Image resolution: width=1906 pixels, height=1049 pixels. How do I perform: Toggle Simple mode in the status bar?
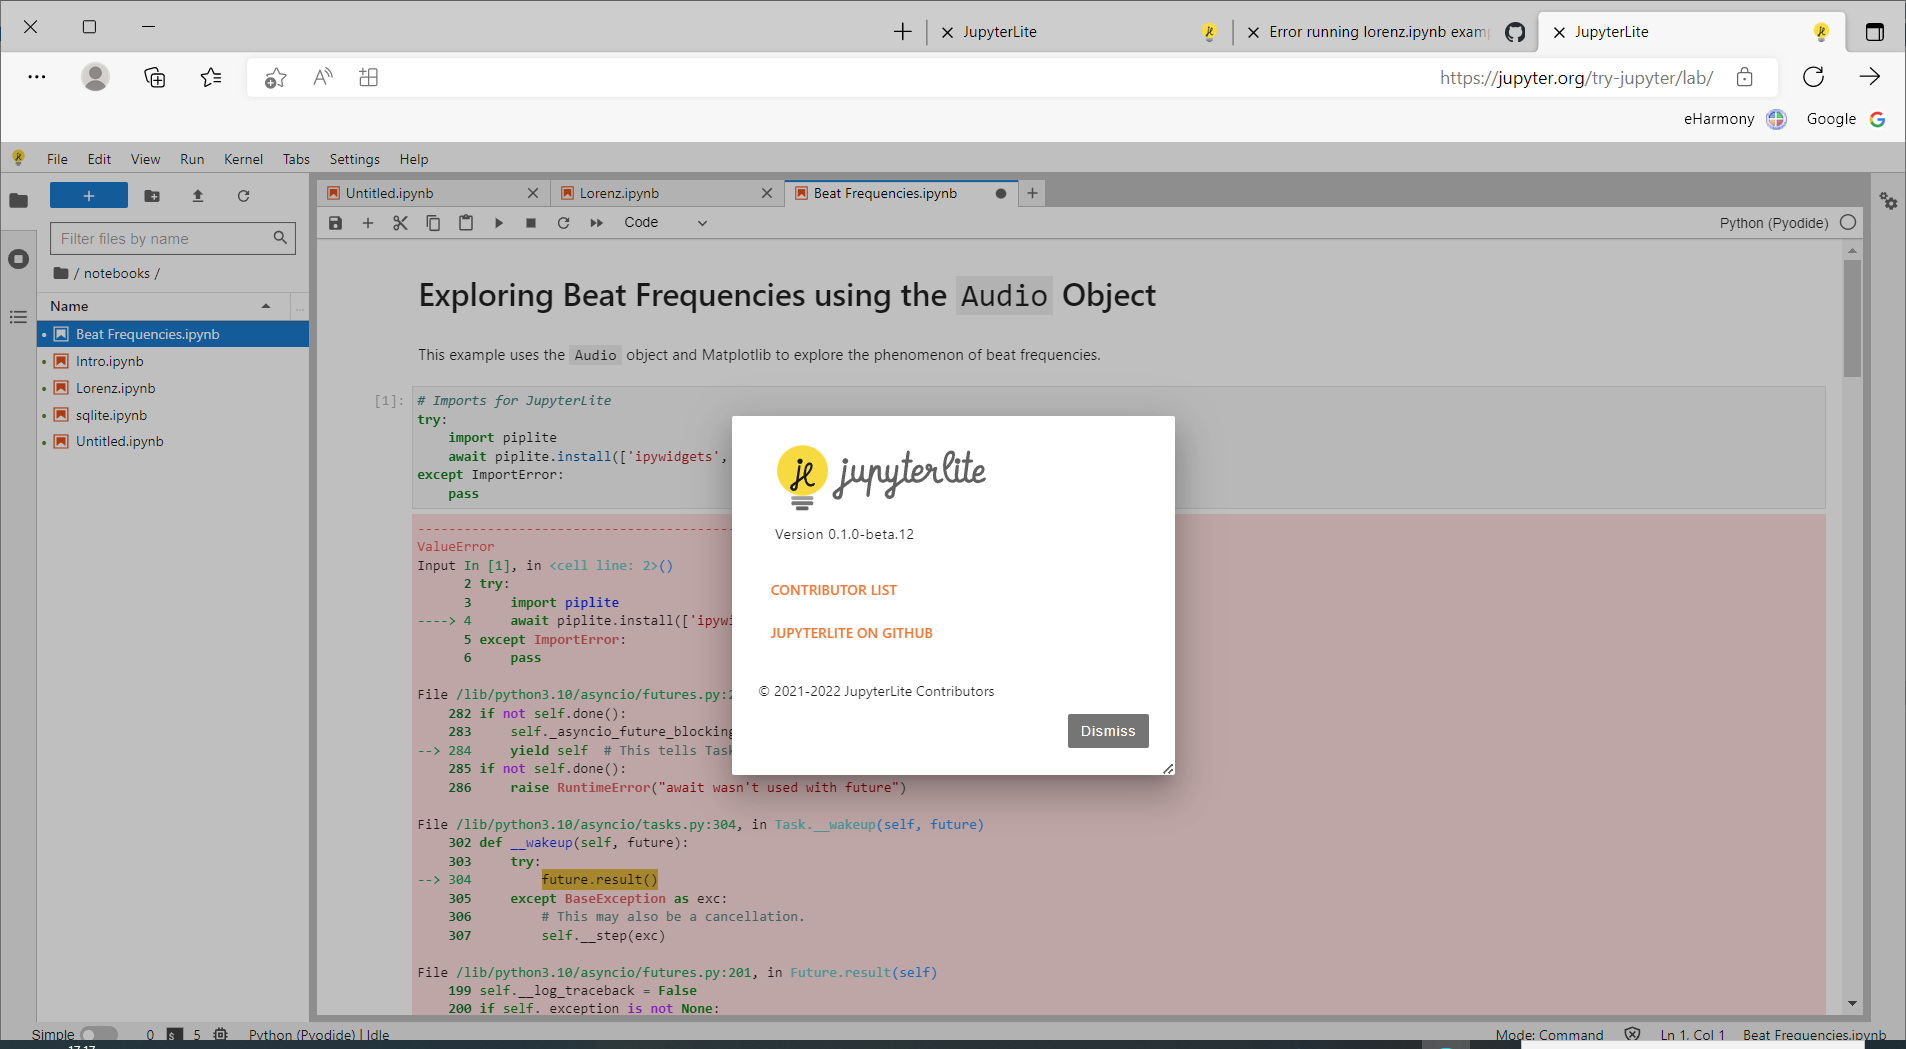coord(99,1033)
